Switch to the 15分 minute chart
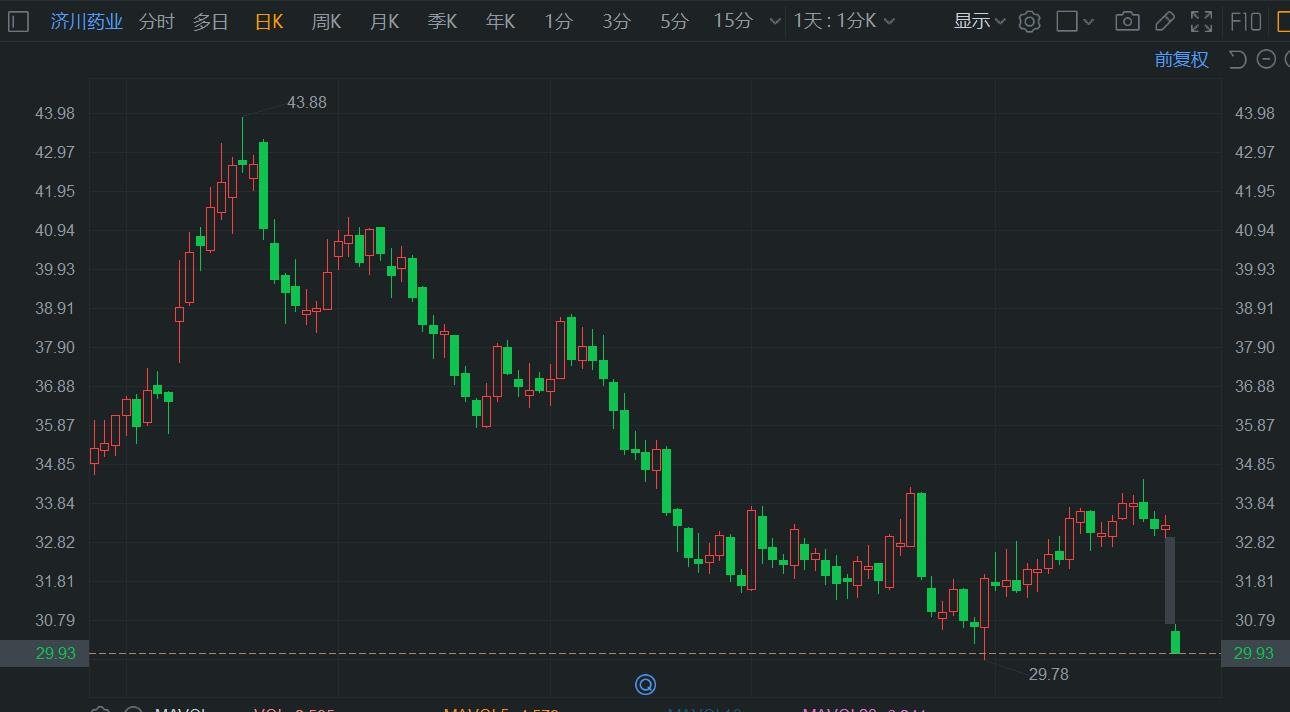 coord(732,21)
